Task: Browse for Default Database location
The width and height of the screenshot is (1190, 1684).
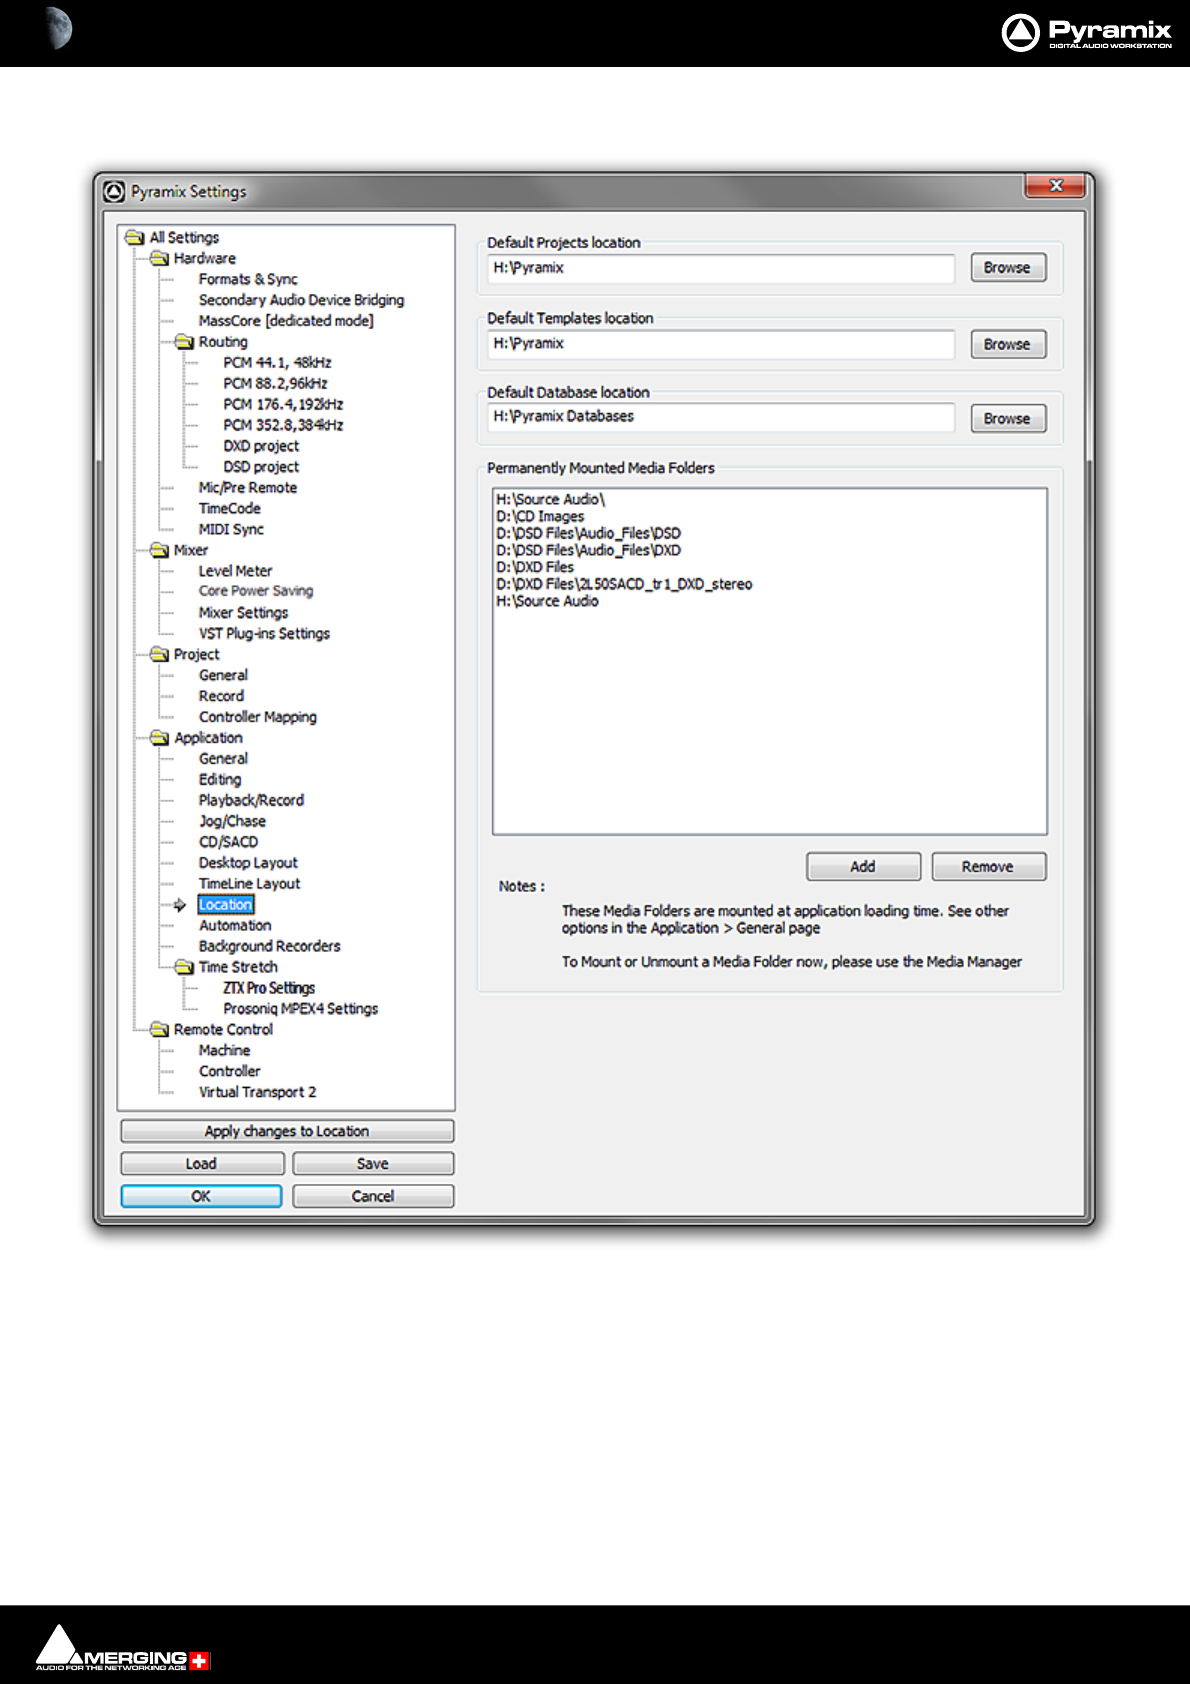Action: (1008, 418)
